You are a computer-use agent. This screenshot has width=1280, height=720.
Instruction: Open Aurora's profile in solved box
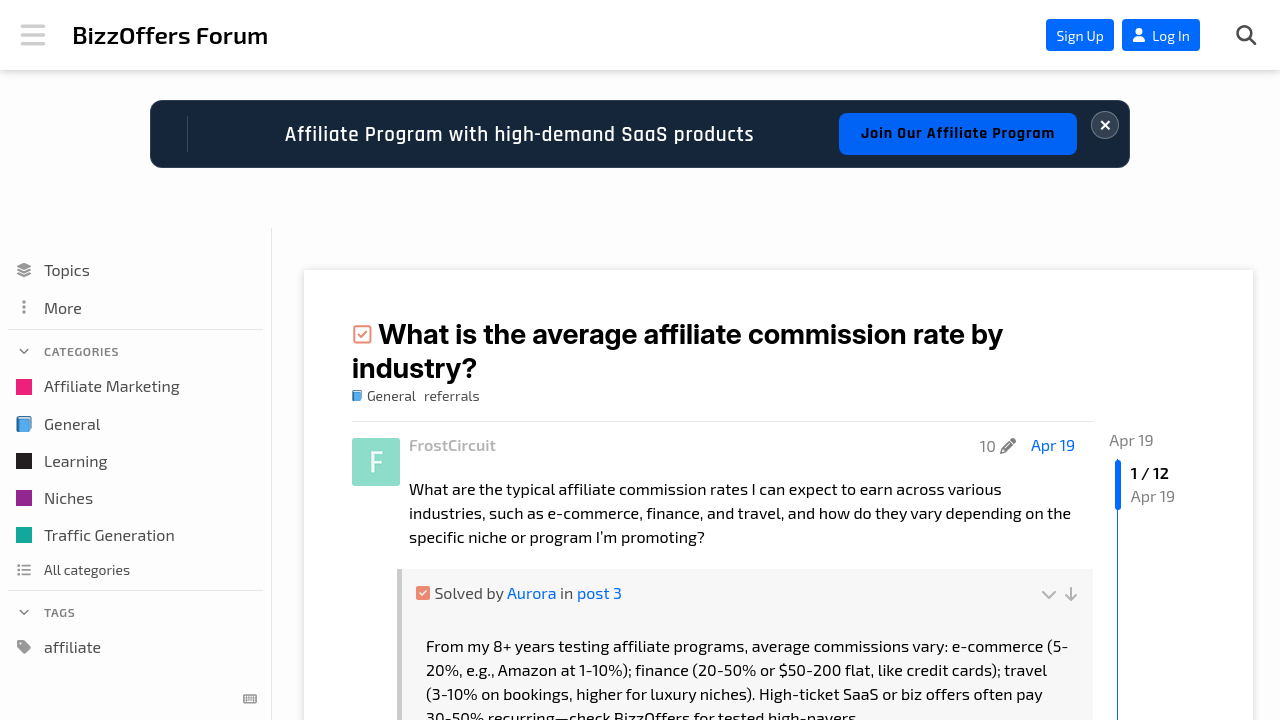(x=531, y=593)
